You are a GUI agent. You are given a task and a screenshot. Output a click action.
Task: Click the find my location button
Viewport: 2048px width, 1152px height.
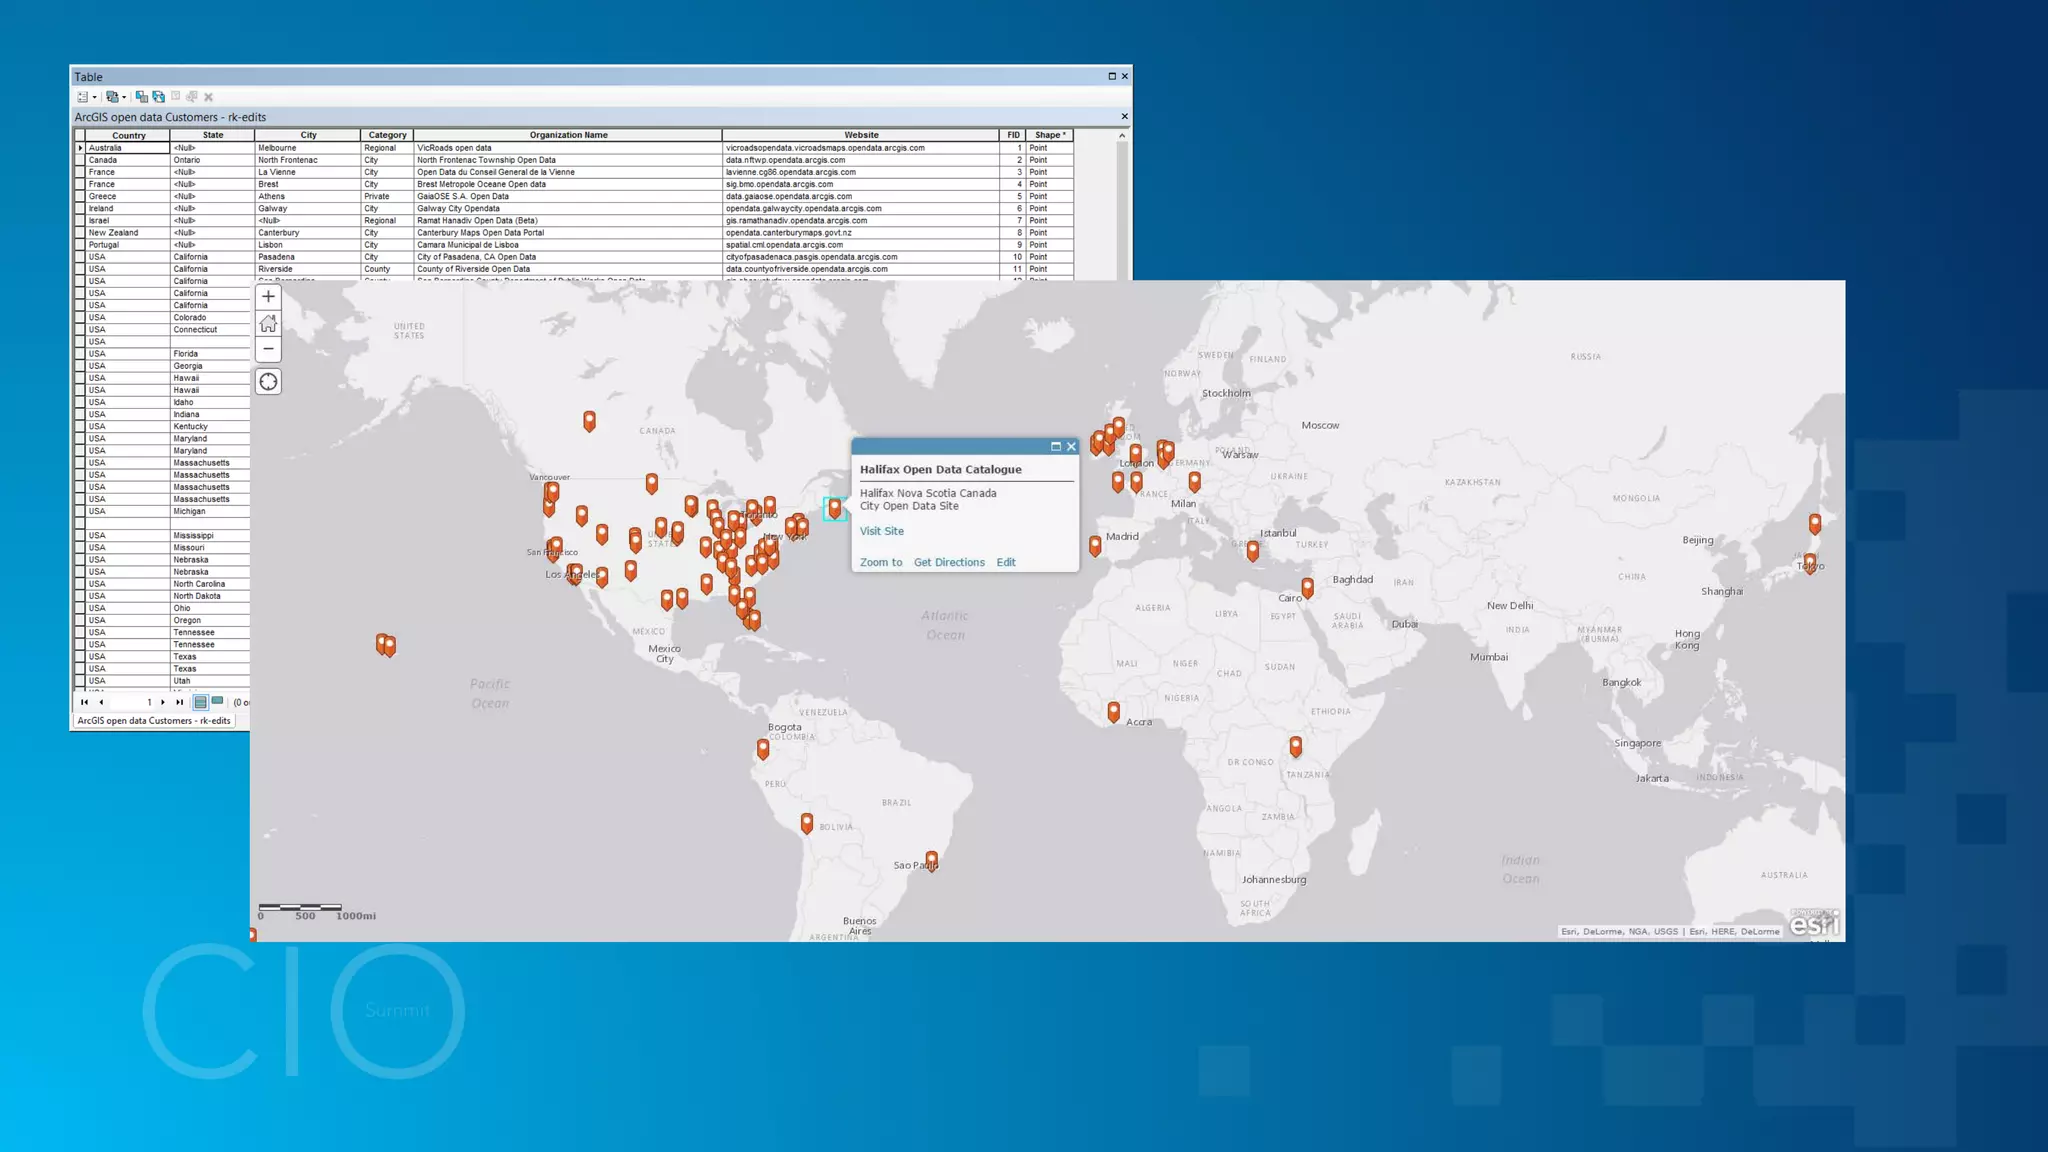pyautogui.click(x=268, y=382)
